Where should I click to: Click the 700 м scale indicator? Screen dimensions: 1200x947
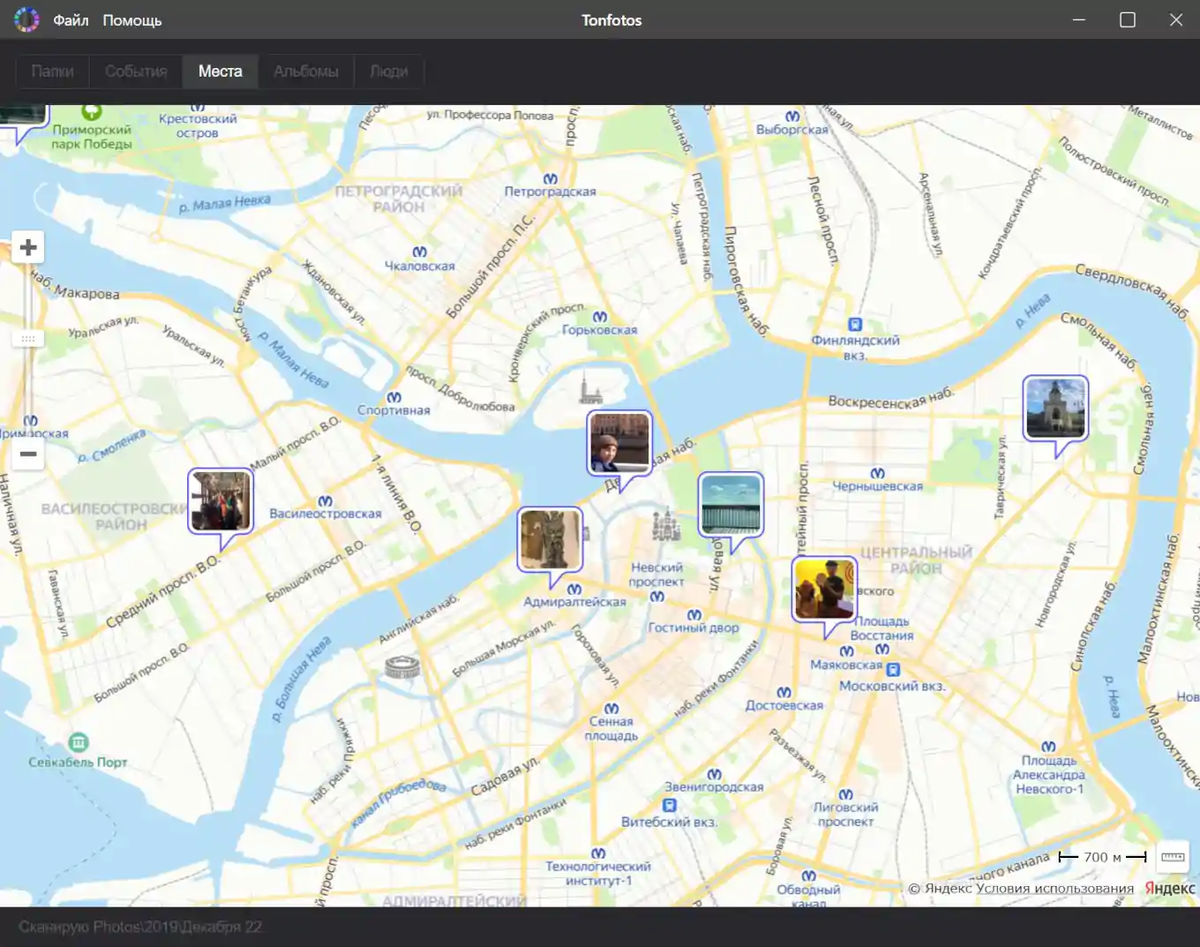click(1102, 857)
